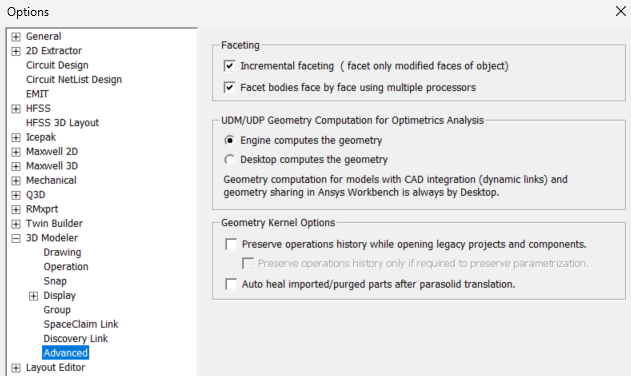Enable Auto heal imported/purged parts checkbox
The height and width of the screenshot is (376, 631).
231,284
